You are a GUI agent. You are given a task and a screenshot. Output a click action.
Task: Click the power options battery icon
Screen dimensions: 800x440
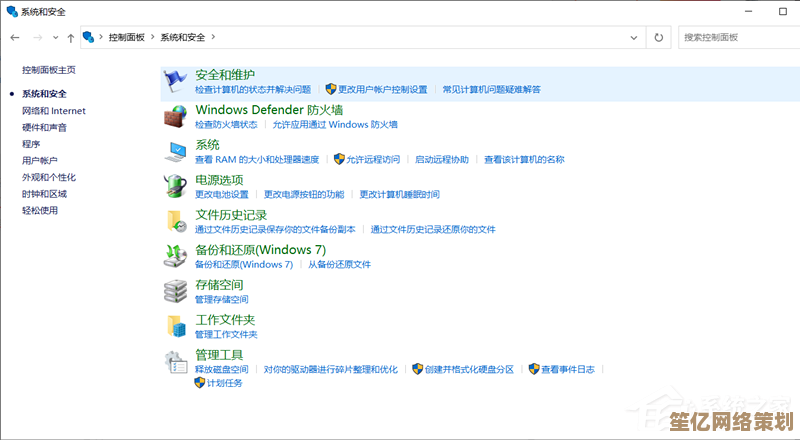tap(175, 186)
